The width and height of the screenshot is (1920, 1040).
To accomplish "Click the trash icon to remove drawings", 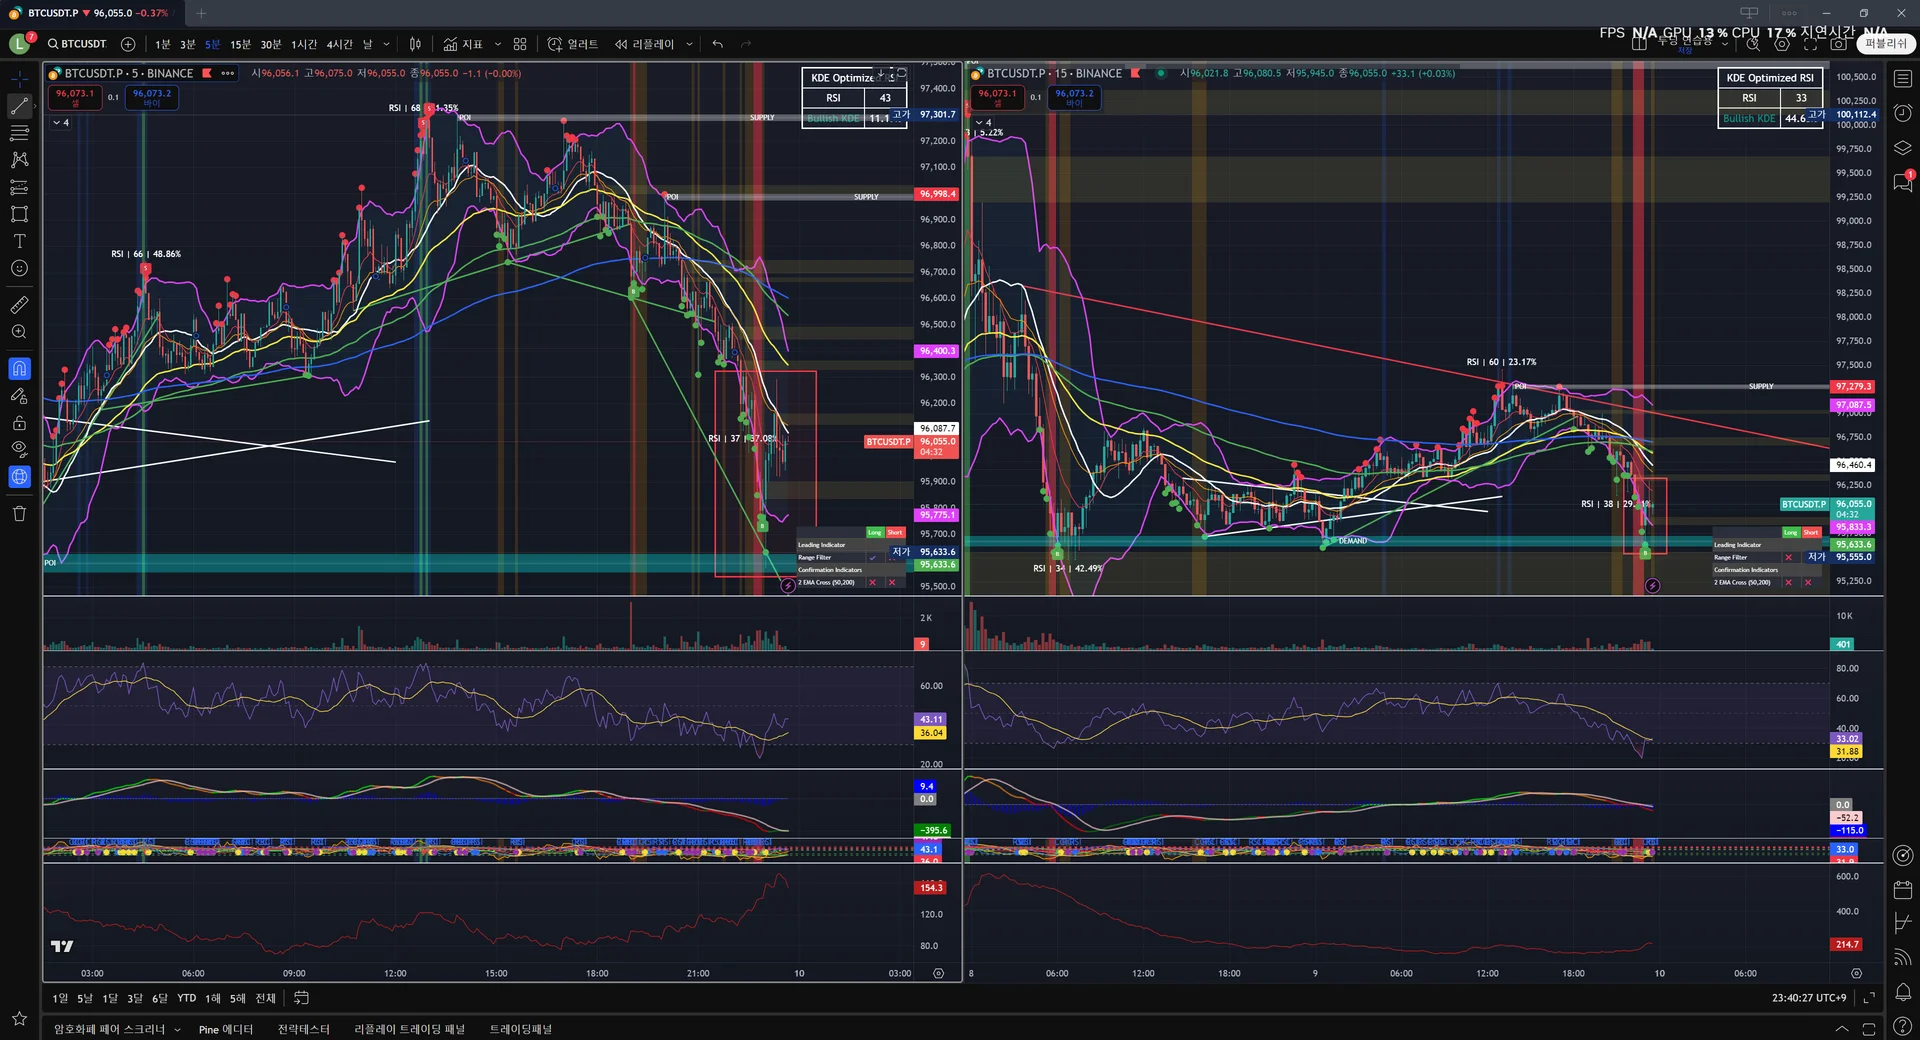I will pos(19,514).
